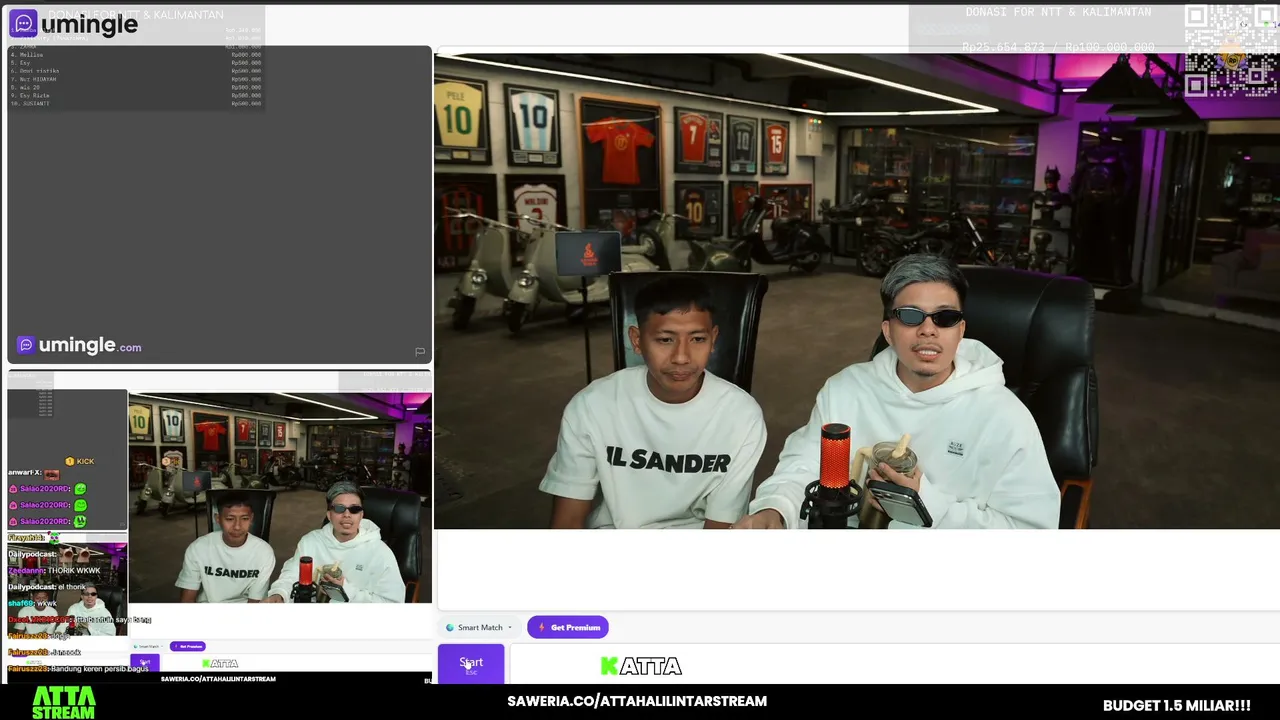Open the Smart Match dropdown
Screen dimensions: 1280x720
point(479,628)
